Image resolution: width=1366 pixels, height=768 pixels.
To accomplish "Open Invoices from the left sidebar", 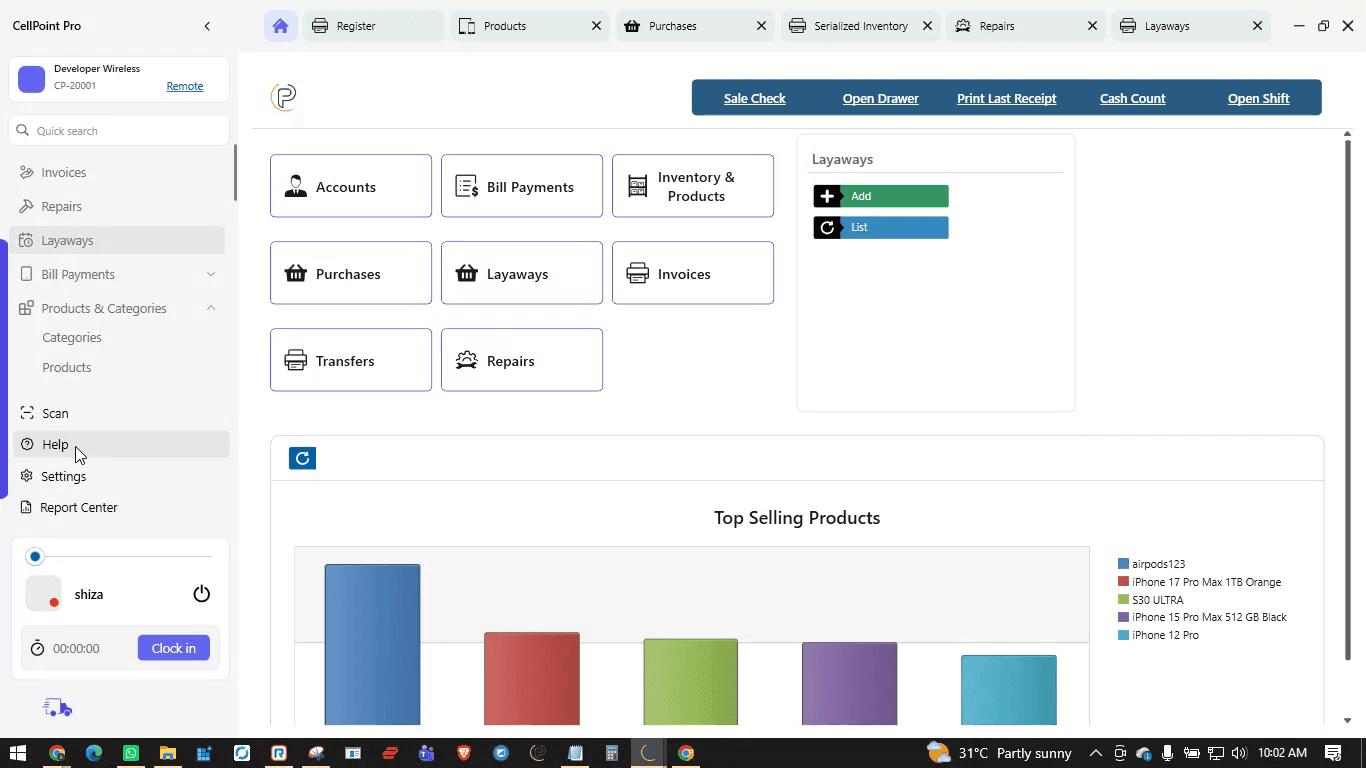I will coord(118,172).
